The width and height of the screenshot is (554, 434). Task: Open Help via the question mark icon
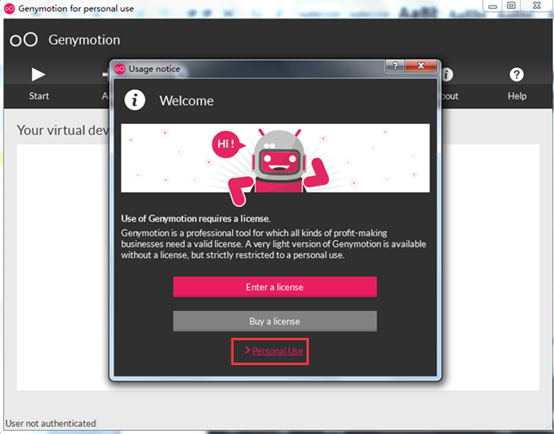point(516,75)
